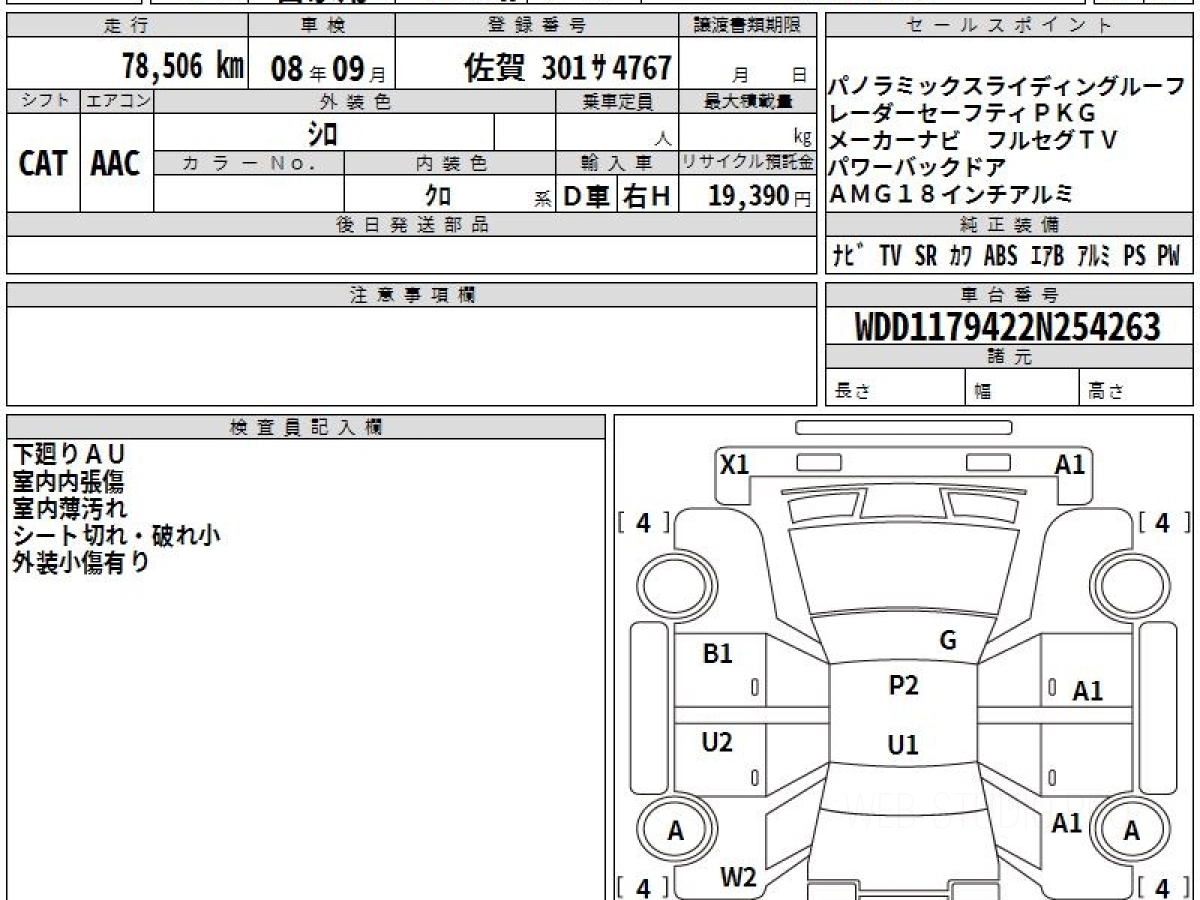
Task: Click the 最大積載量 header
Action: coord(748,101)
